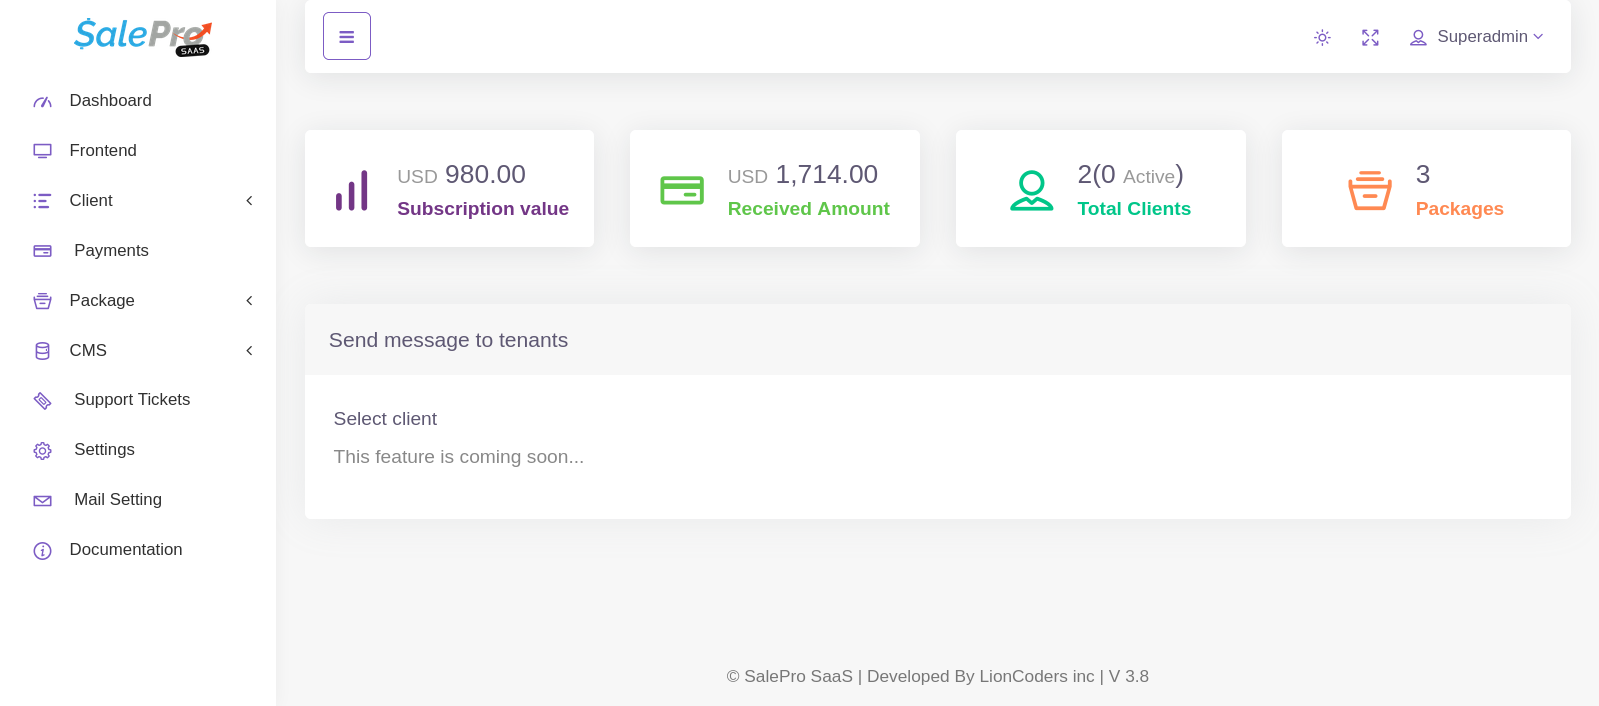Image resolution: width=1599 pixels, height=706 pixels.
Task: Click the purple bar chart icon
Action: (x=352, y=190)
